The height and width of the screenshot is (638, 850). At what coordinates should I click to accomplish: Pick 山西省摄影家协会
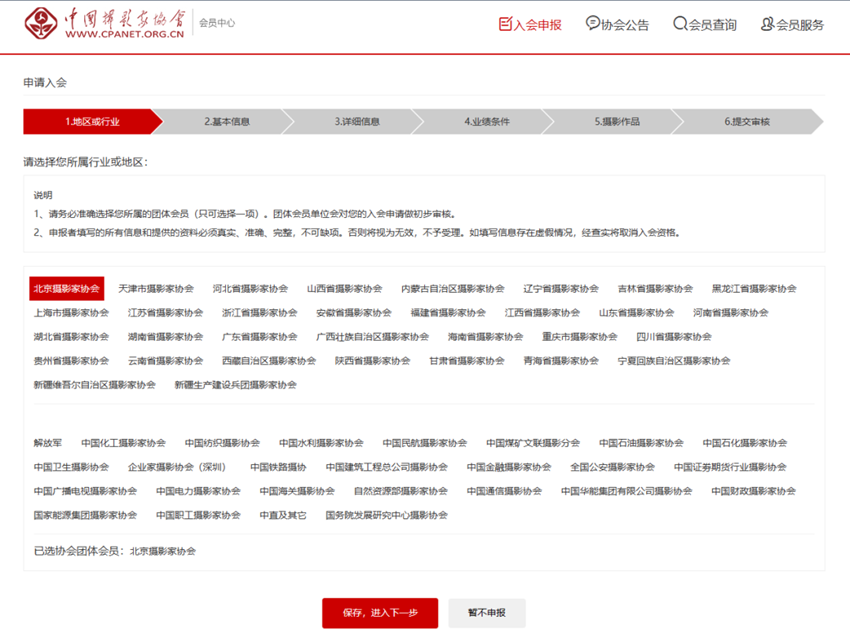pos(345,288)
